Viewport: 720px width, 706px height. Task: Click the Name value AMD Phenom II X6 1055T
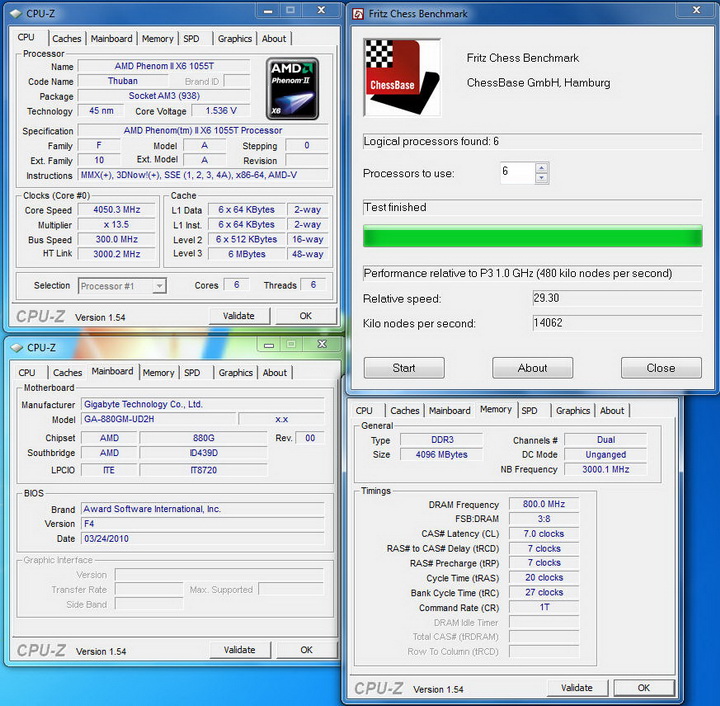pyautogui.click(x=164, y=66)
